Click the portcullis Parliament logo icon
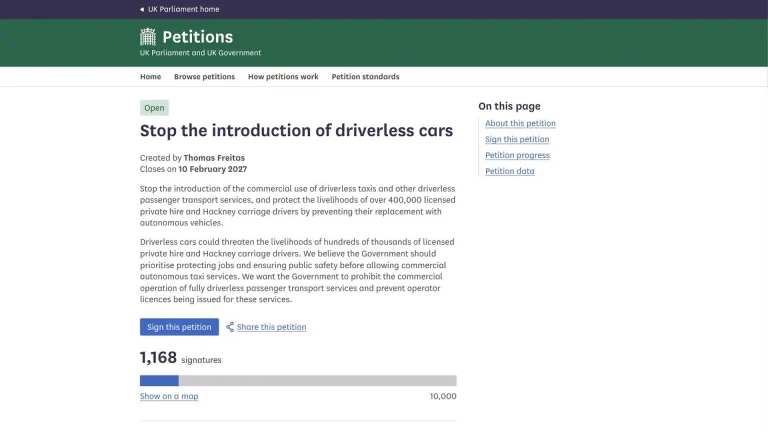The height and width of the screenshot is (432, 768). tap(148, 37)
